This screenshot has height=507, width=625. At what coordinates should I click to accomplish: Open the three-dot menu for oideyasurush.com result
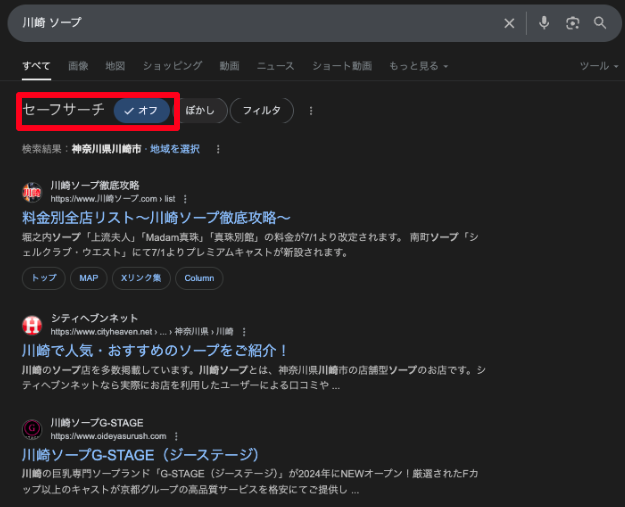click(176, 436)
